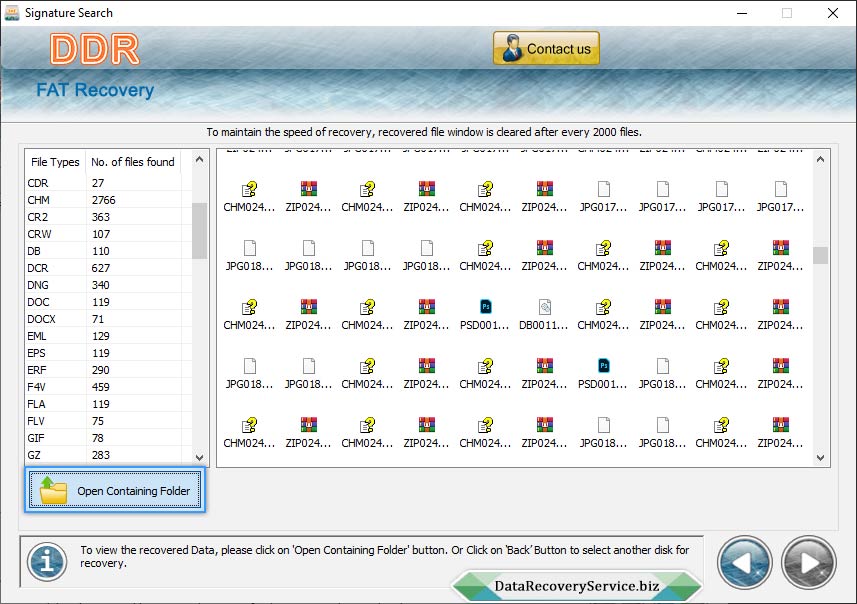Viewport: 857px width, 604px height.
Task: Select the DNG file type row
Action: click(109, 284)
